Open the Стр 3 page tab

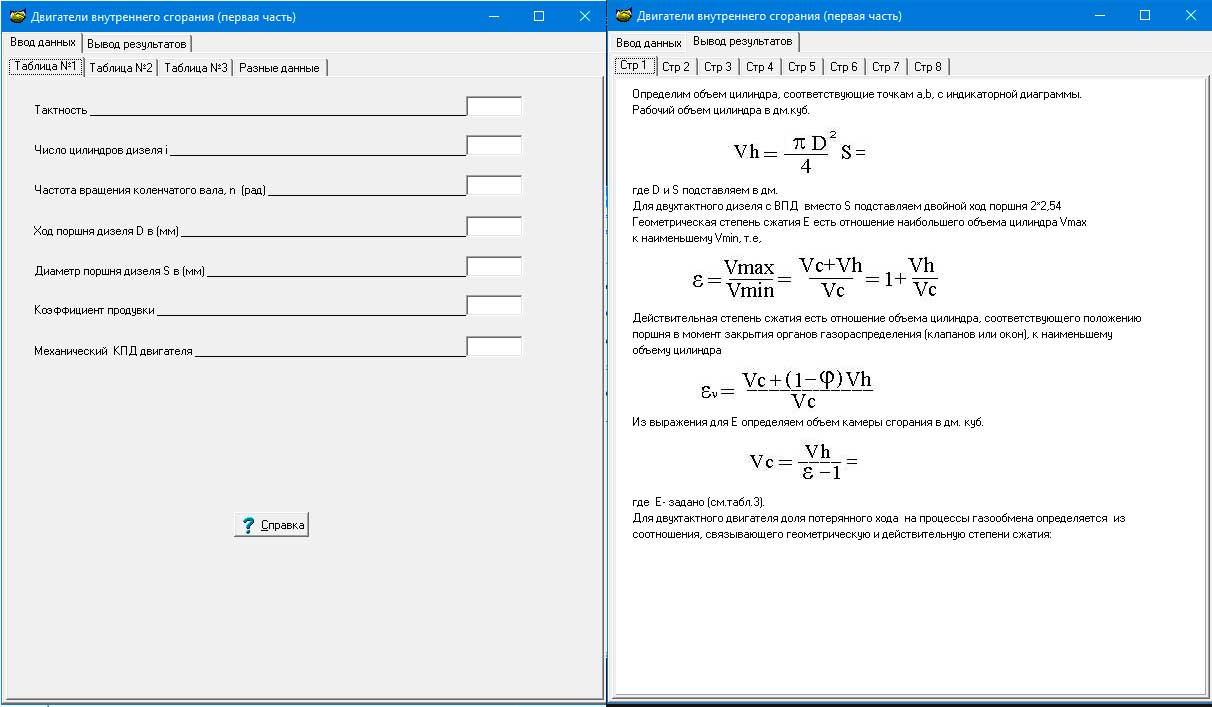pos(718,67)
